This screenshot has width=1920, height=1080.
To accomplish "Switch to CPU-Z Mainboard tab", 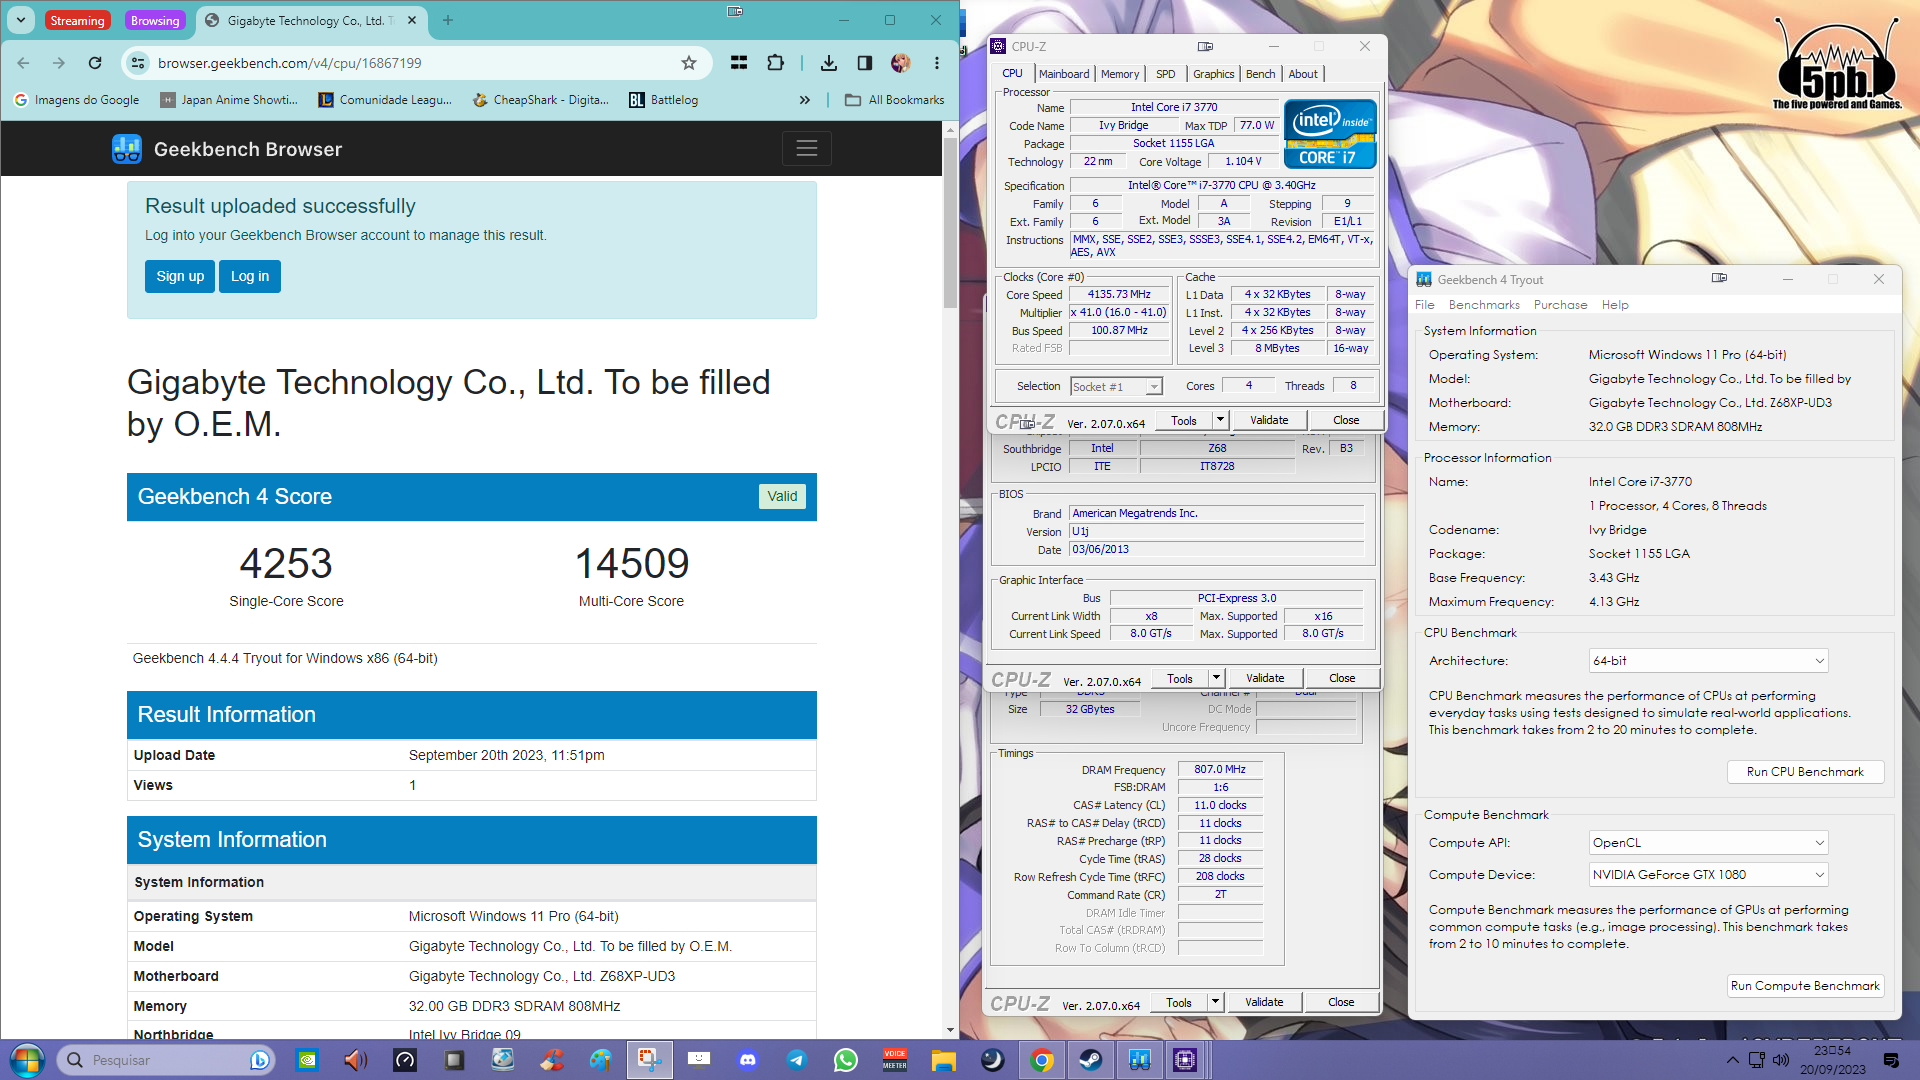I will click(1064, 74).
